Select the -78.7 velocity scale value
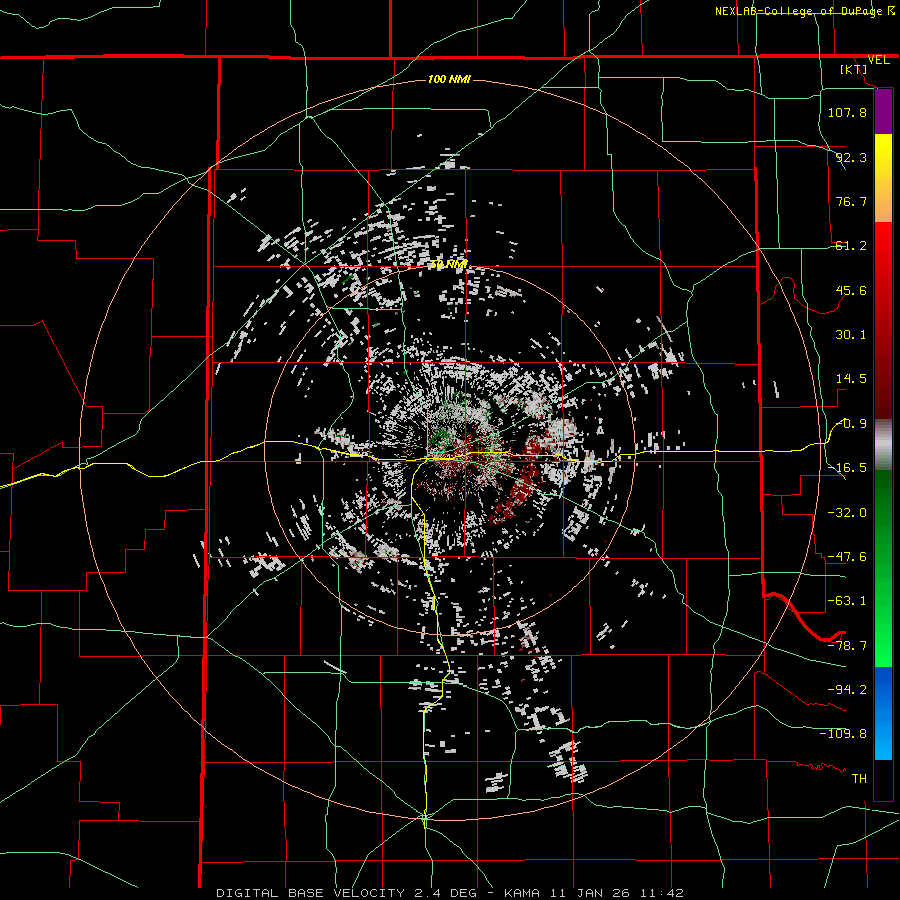 tap(847, 645)
